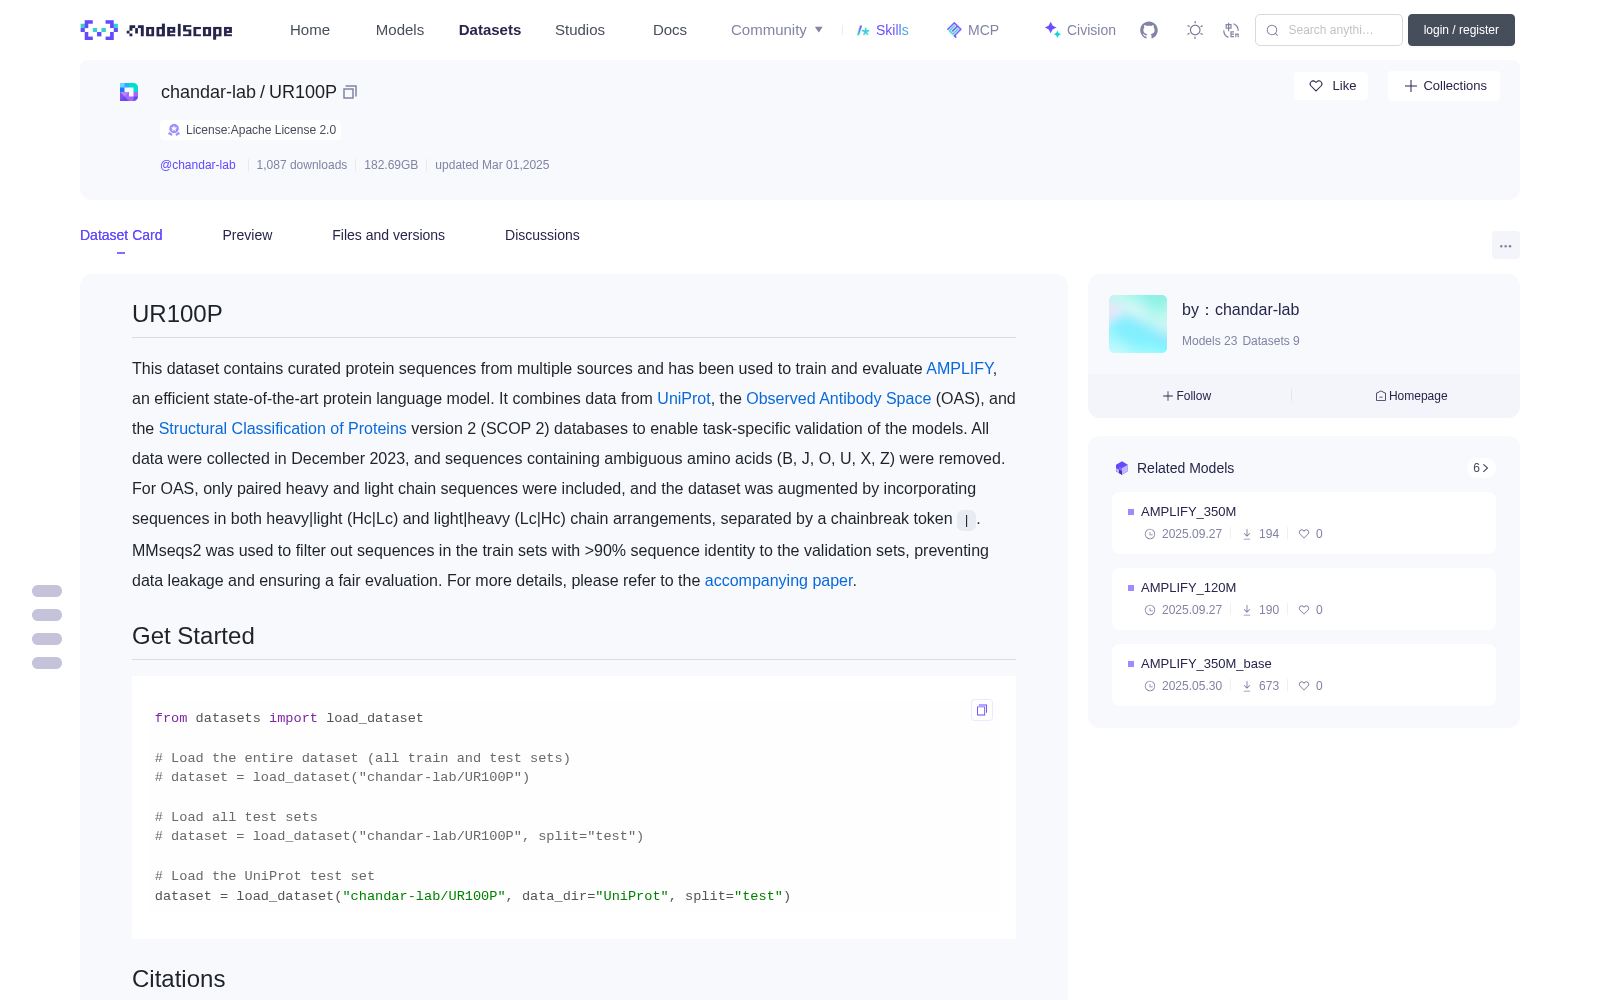
Task: Click the search magnifier icon
Action: tap(1272, 30)
